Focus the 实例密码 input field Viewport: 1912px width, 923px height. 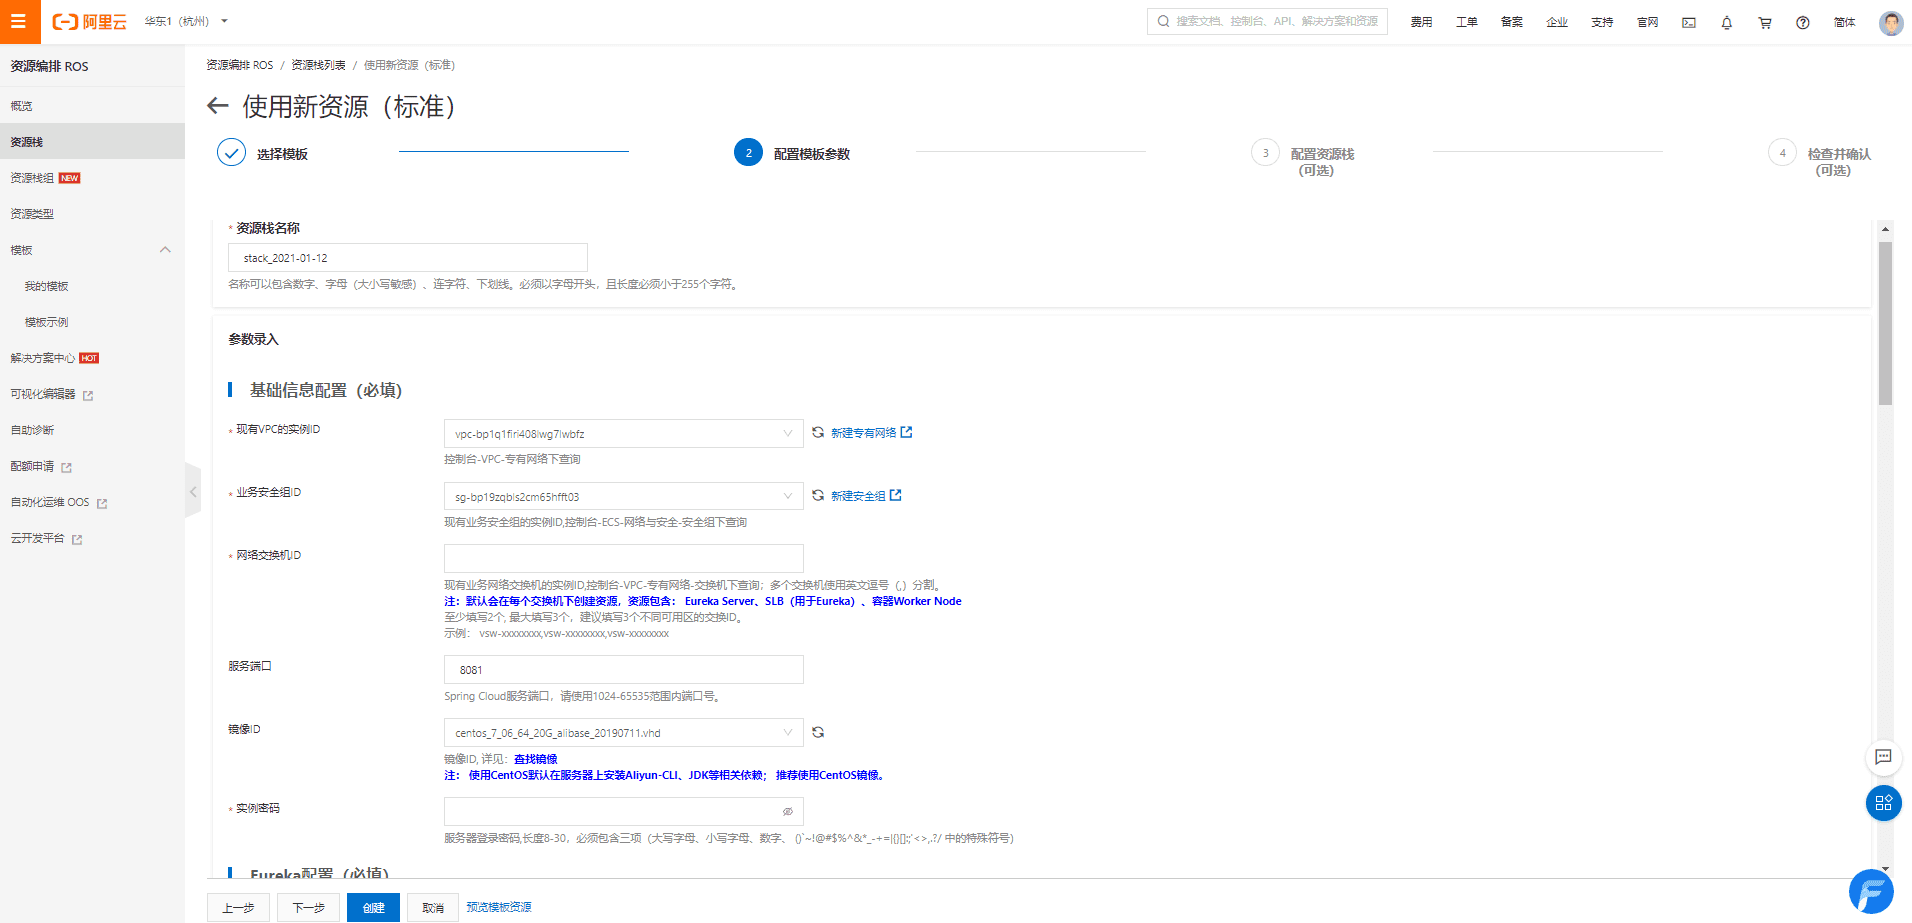point(623,812)
